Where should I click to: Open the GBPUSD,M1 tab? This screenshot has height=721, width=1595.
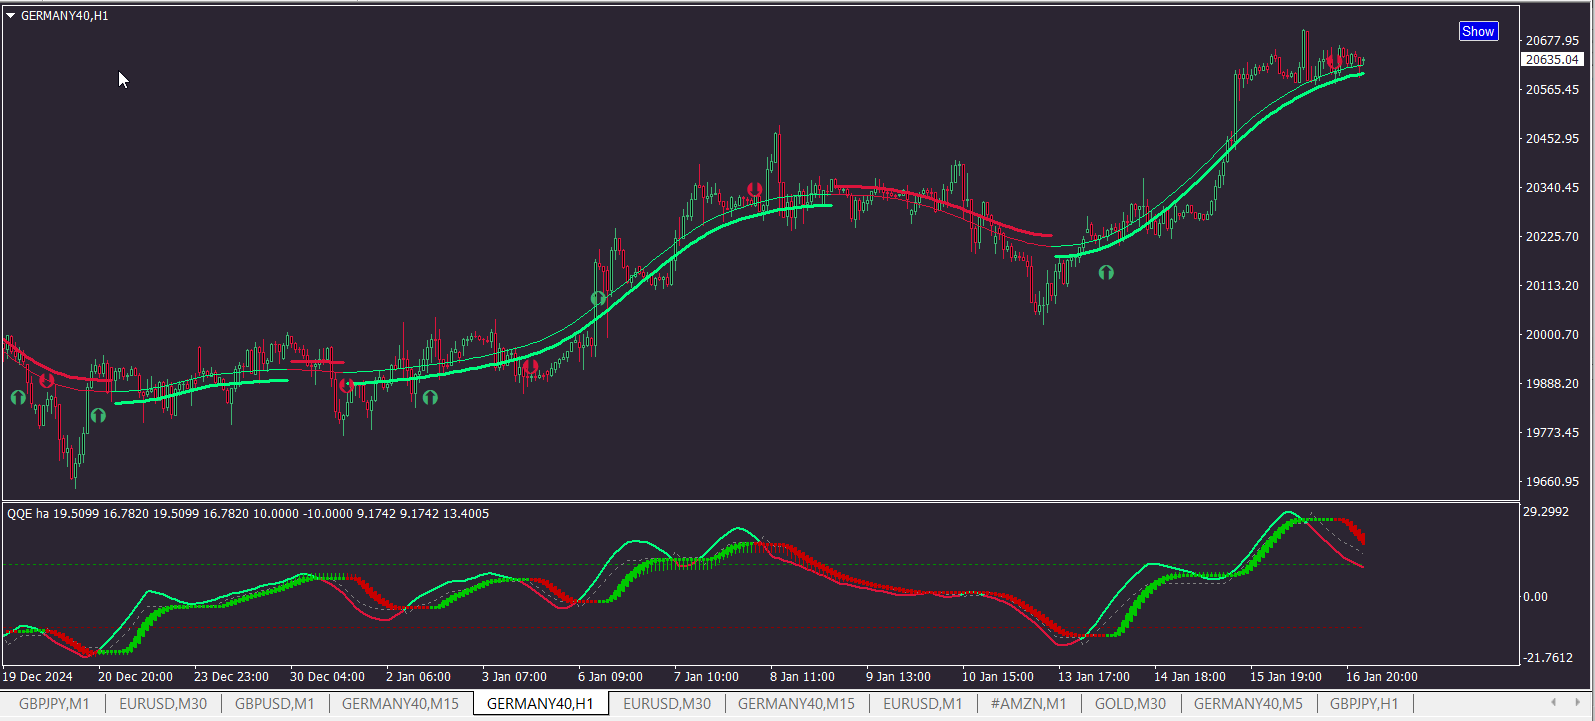pyautogui.click(x=274, y=703)
